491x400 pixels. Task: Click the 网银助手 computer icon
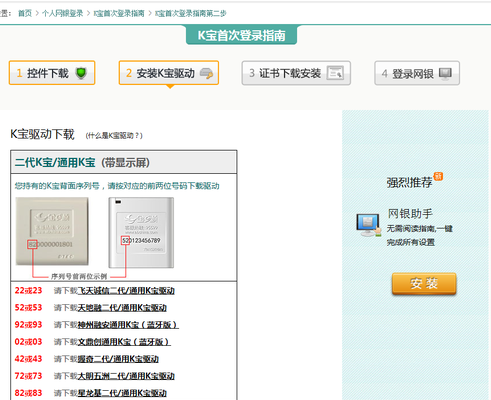pos(368,225)
